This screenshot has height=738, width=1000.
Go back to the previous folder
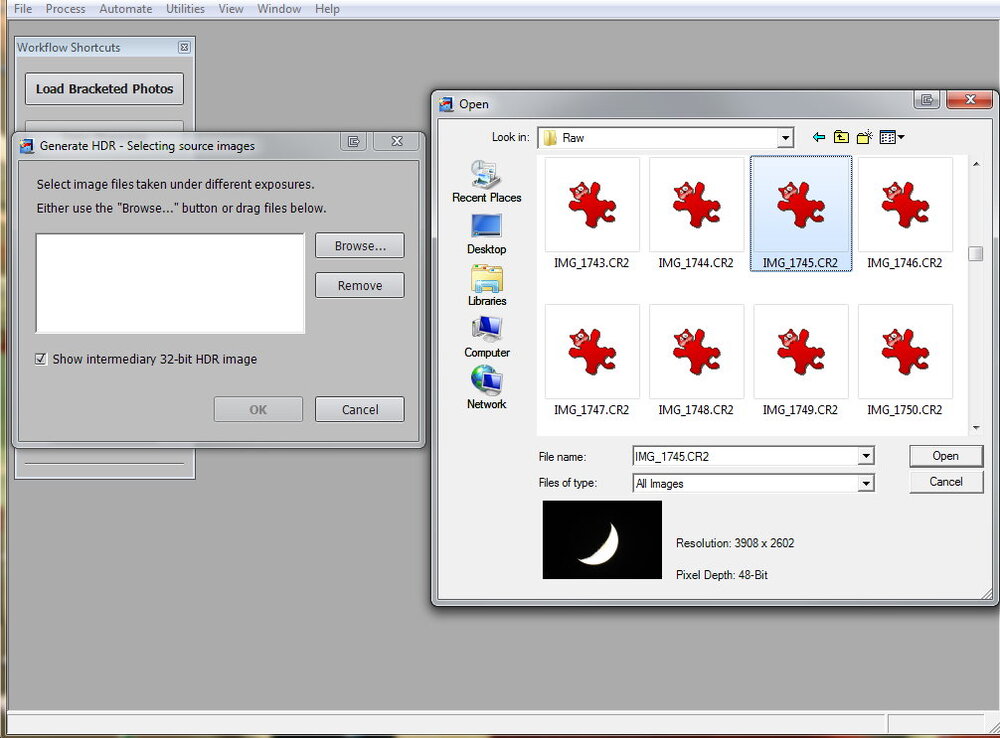(819, 137)
